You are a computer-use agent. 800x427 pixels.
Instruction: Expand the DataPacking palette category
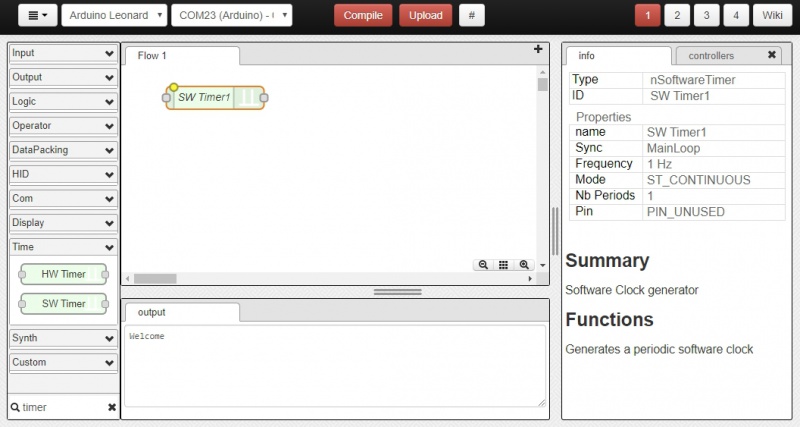click(63, 150)
